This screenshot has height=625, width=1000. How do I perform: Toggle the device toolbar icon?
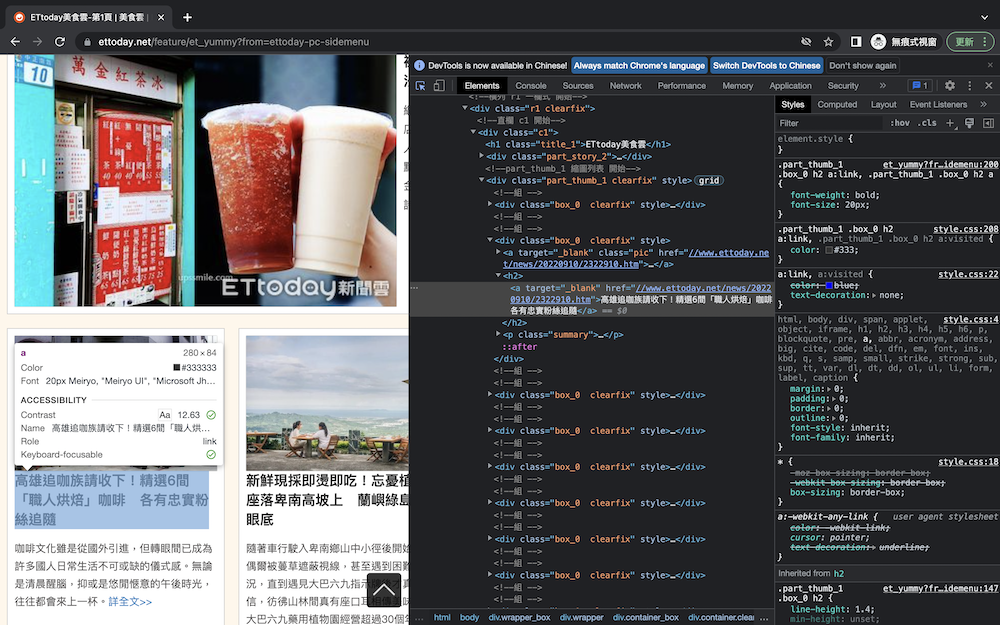pos(439,85)
